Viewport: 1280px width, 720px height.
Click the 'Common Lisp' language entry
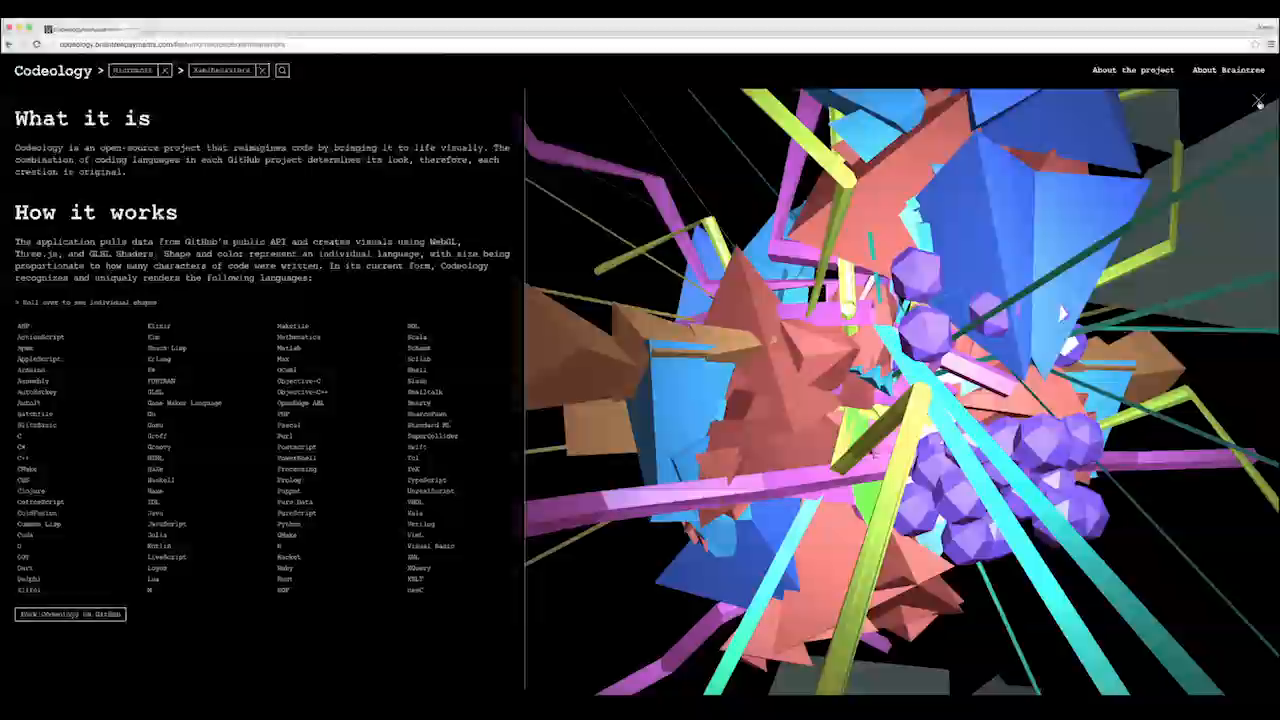(x=39, y=524)
